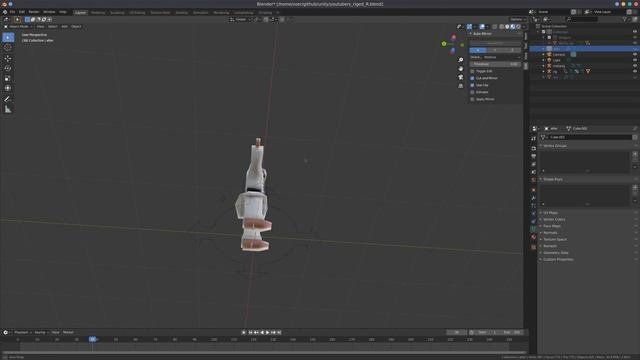Switch viewport to wireframe shading
Screen dimensions: 640x360
pos(502,27)
